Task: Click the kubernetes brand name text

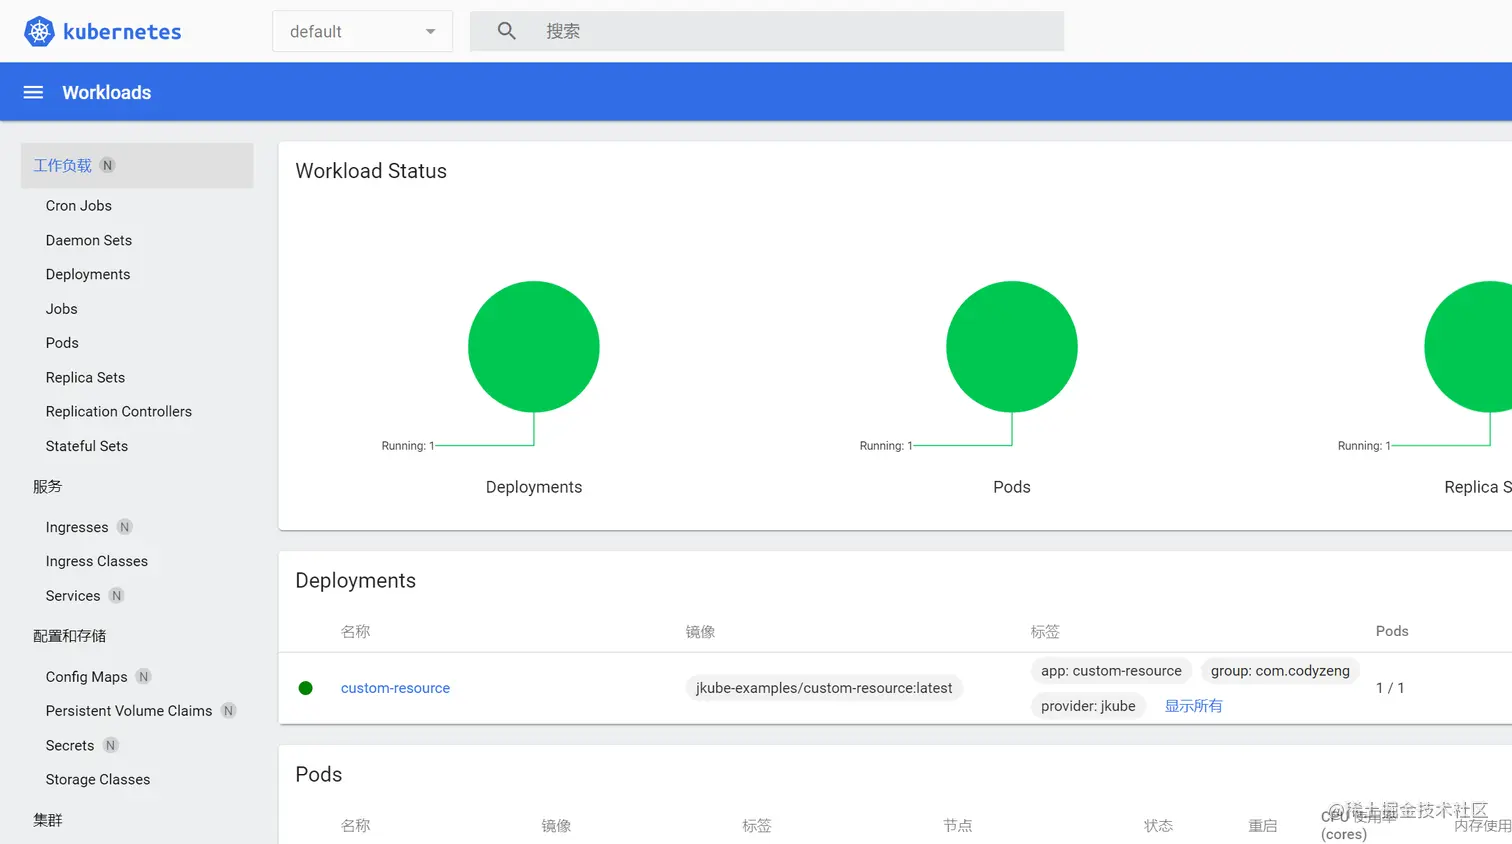Action: pyautogui.click(x=122, y=32)
